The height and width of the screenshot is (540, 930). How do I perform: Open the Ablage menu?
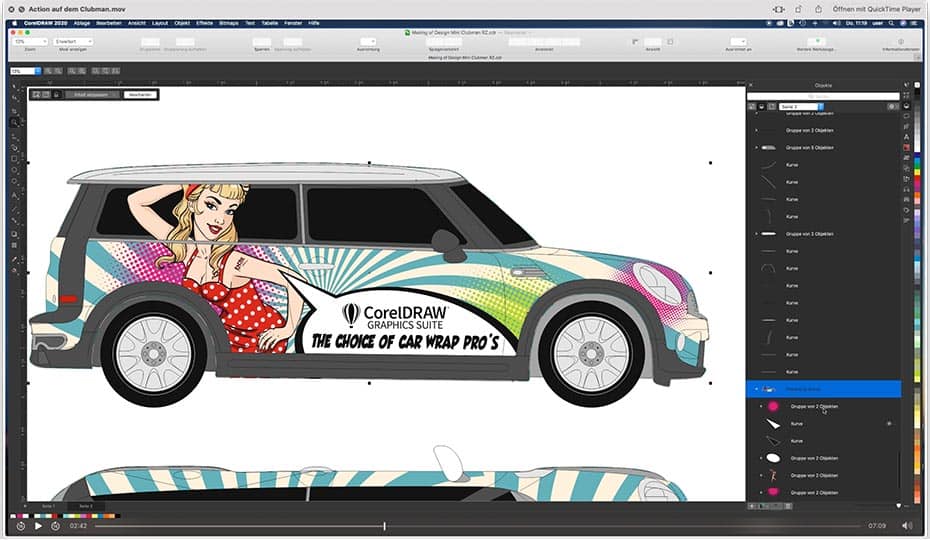coord(81,23)
